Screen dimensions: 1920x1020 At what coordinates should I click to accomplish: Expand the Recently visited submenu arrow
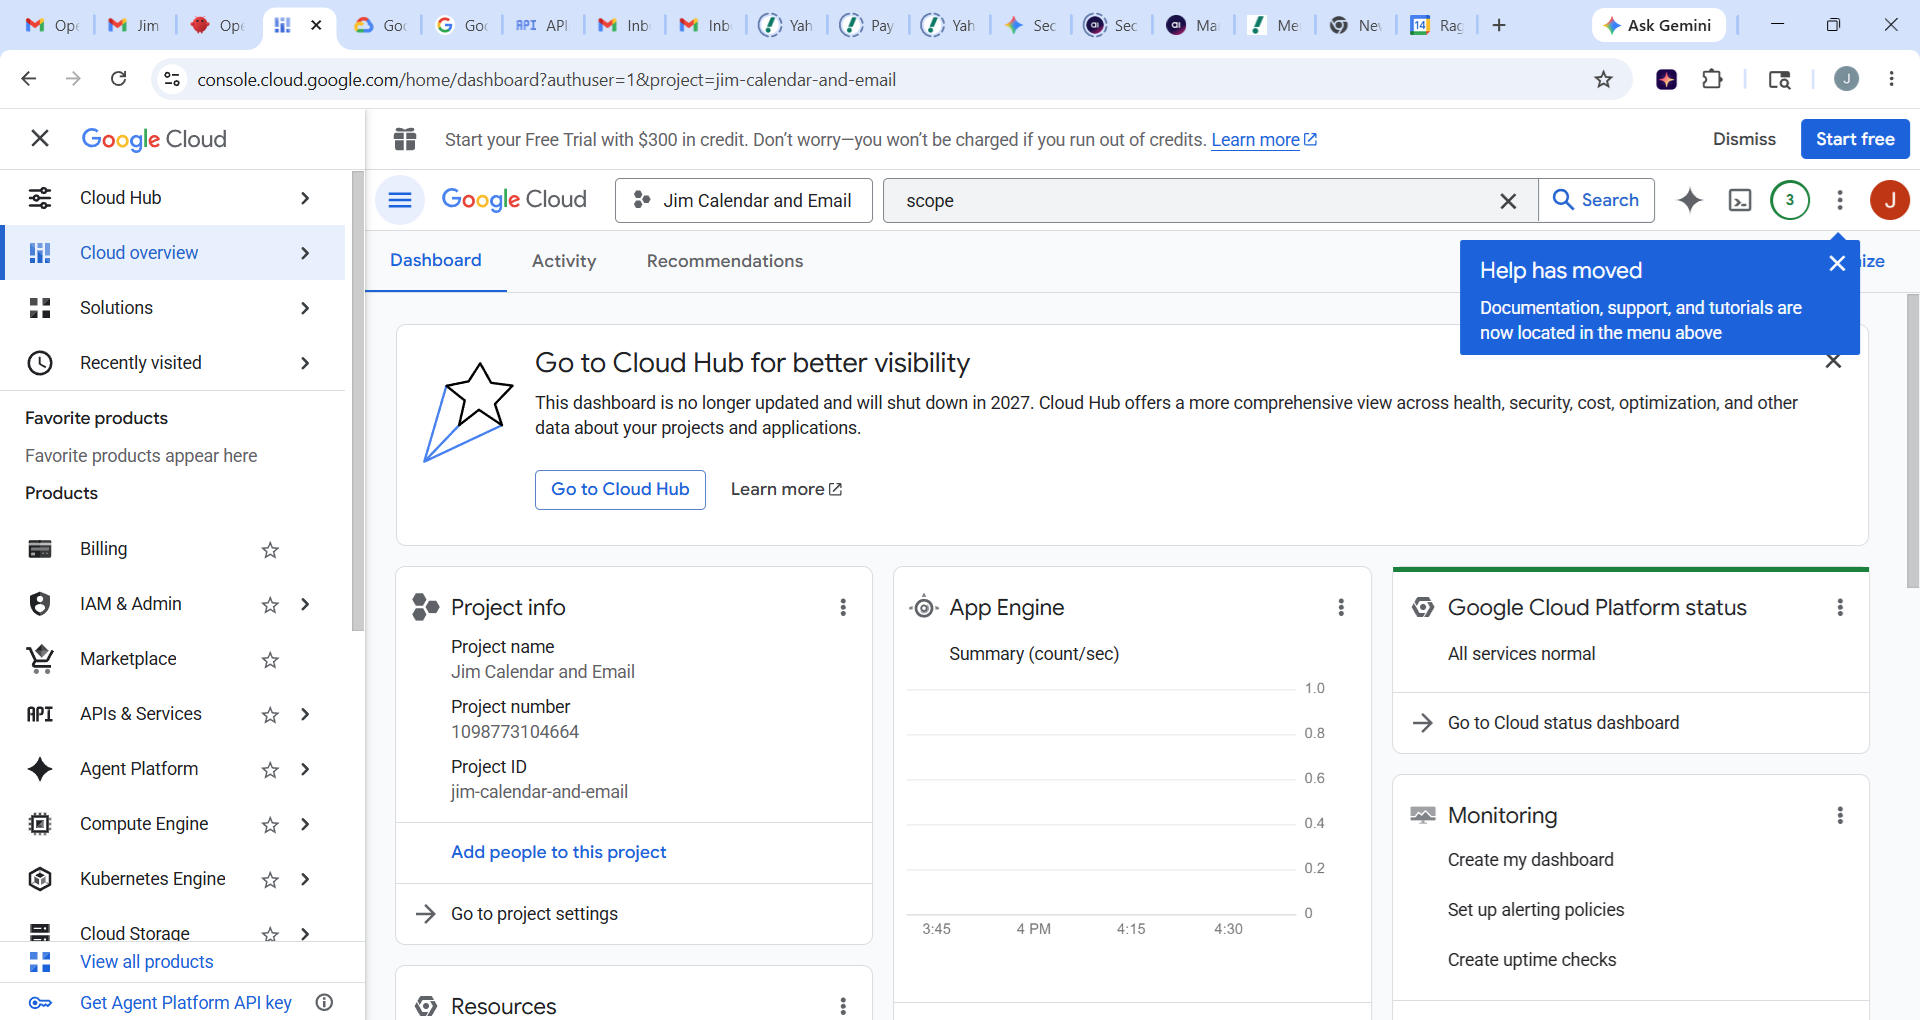305,363
